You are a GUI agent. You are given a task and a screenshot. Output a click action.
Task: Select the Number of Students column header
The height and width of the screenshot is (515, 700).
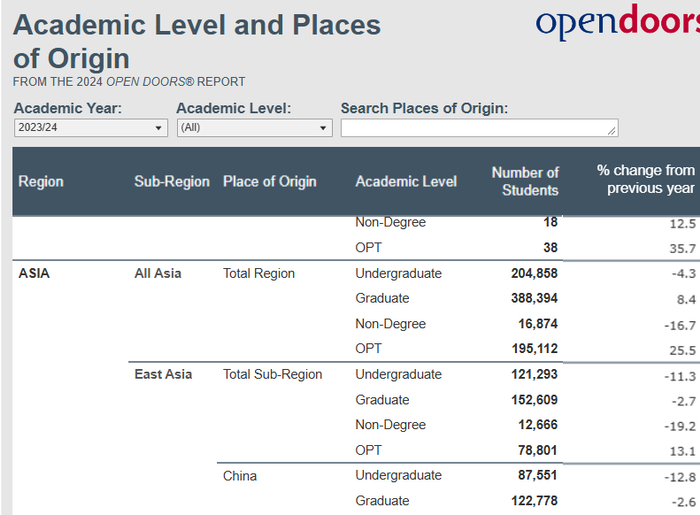click(x=525, y=181)
